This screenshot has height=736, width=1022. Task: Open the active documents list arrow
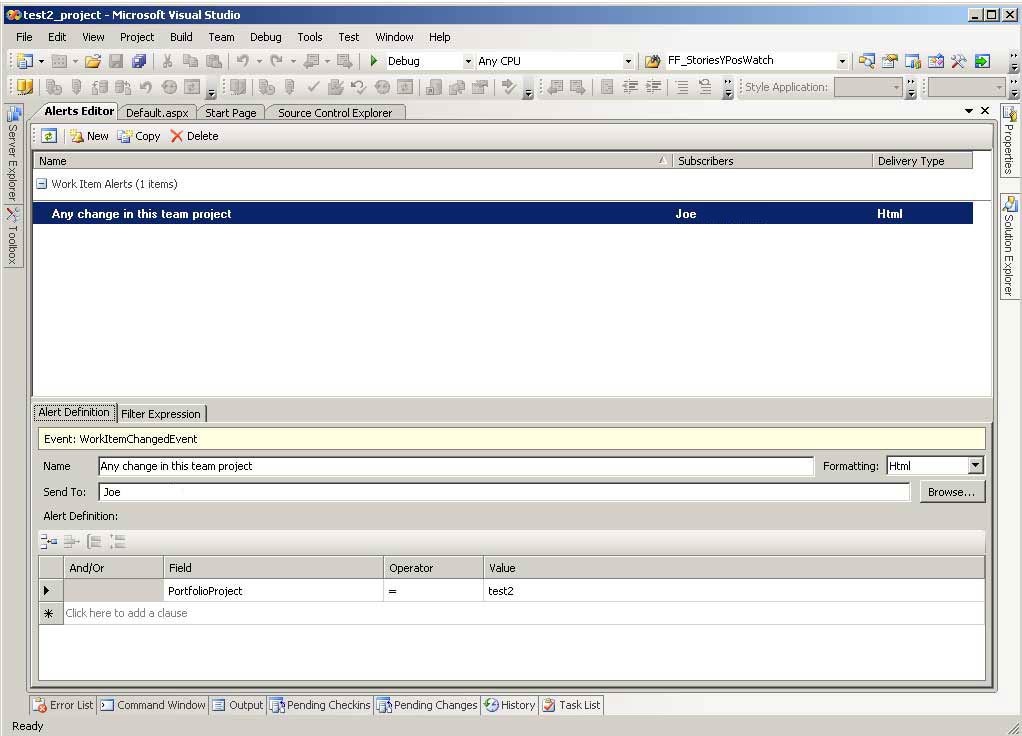969,111
